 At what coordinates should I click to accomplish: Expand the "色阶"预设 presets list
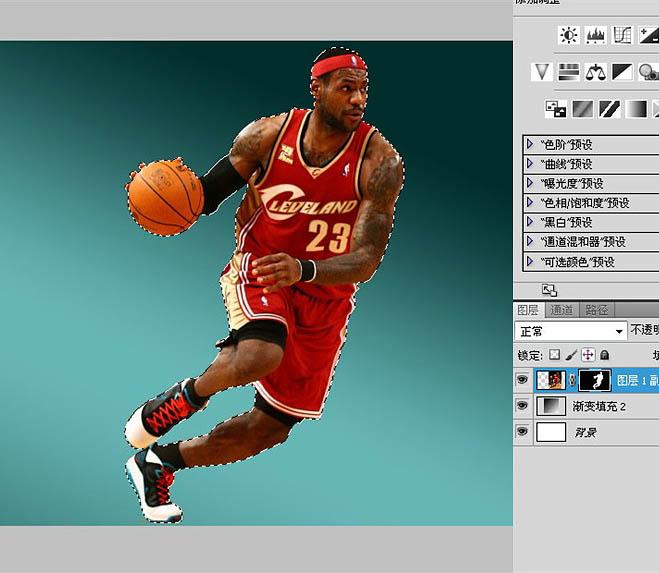[x=530, y=144]
